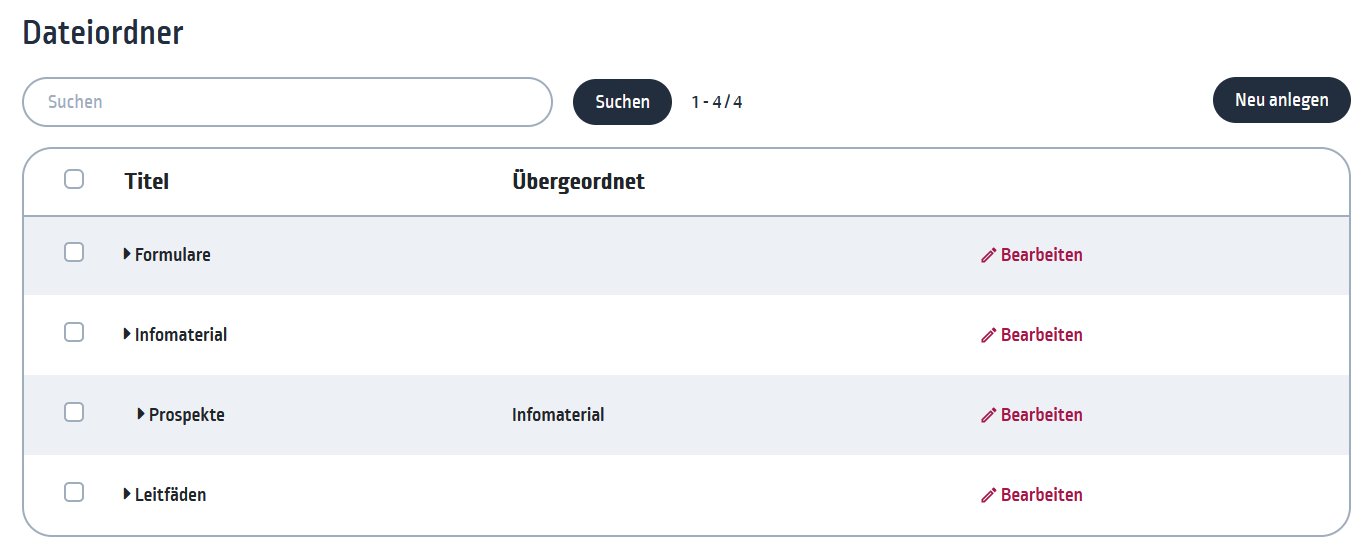The width and height of the screenshot is (1372, 552).
Task: Click the pencil icon in the Leitfäden row
Action: 989,495
